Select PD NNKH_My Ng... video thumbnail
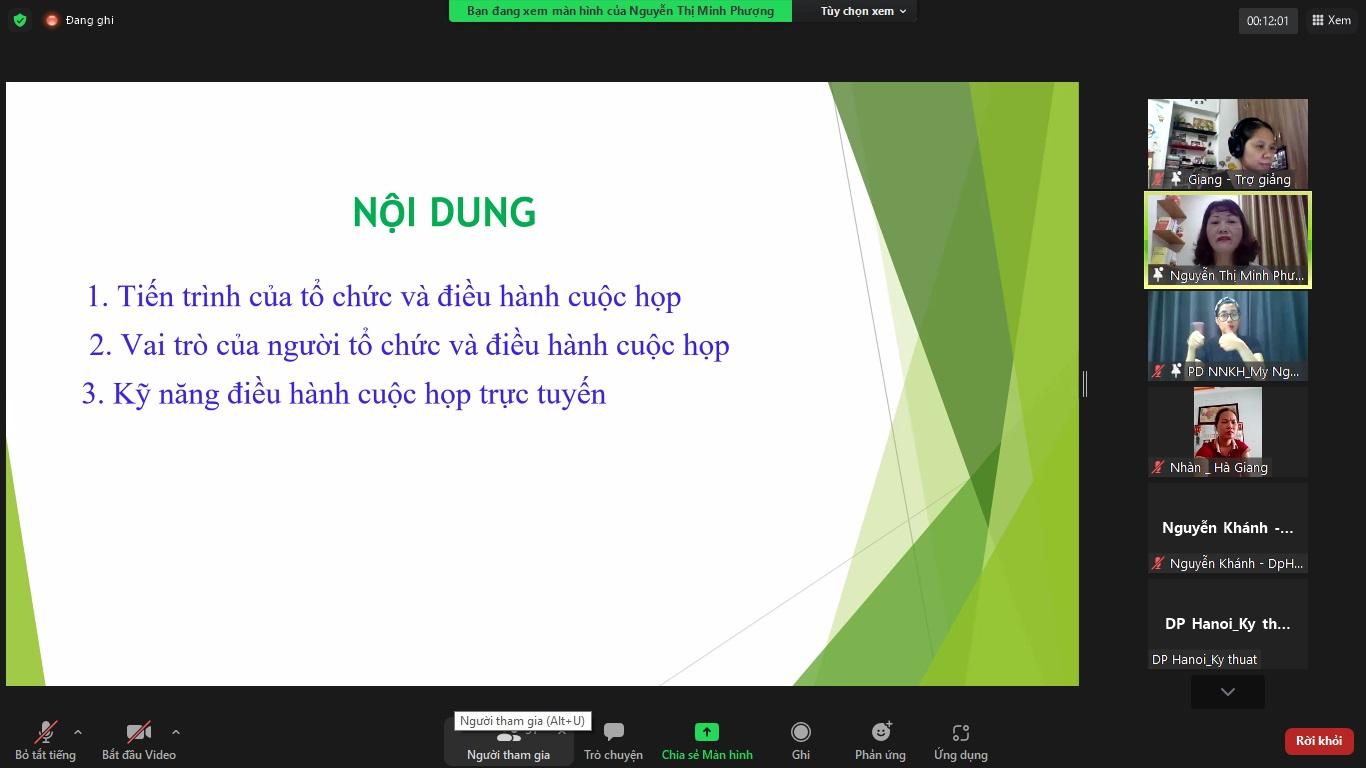The height and width of the screenshot is (768, 1366). coord(1228,336)
